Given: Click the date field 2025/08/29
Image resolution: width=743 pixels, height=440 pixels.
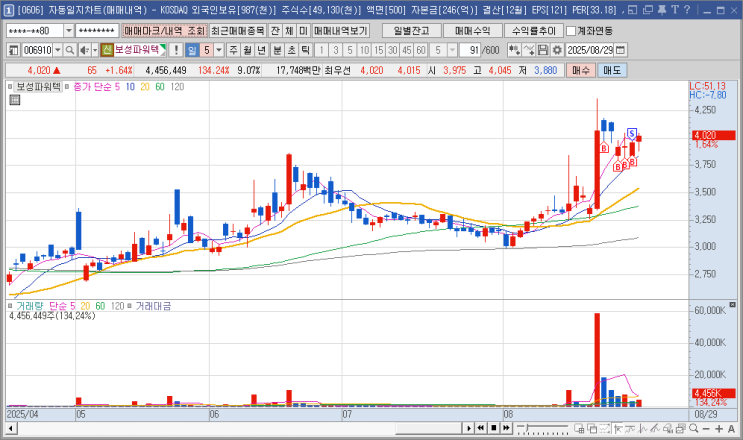Looking at the screenshot, I should coord(590,50).
